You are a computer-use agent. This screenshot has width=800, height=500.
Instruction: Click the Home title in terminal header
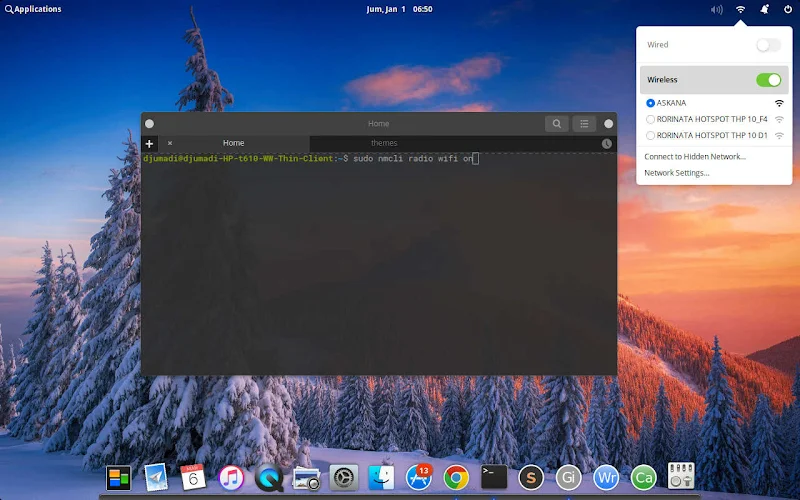379,123
